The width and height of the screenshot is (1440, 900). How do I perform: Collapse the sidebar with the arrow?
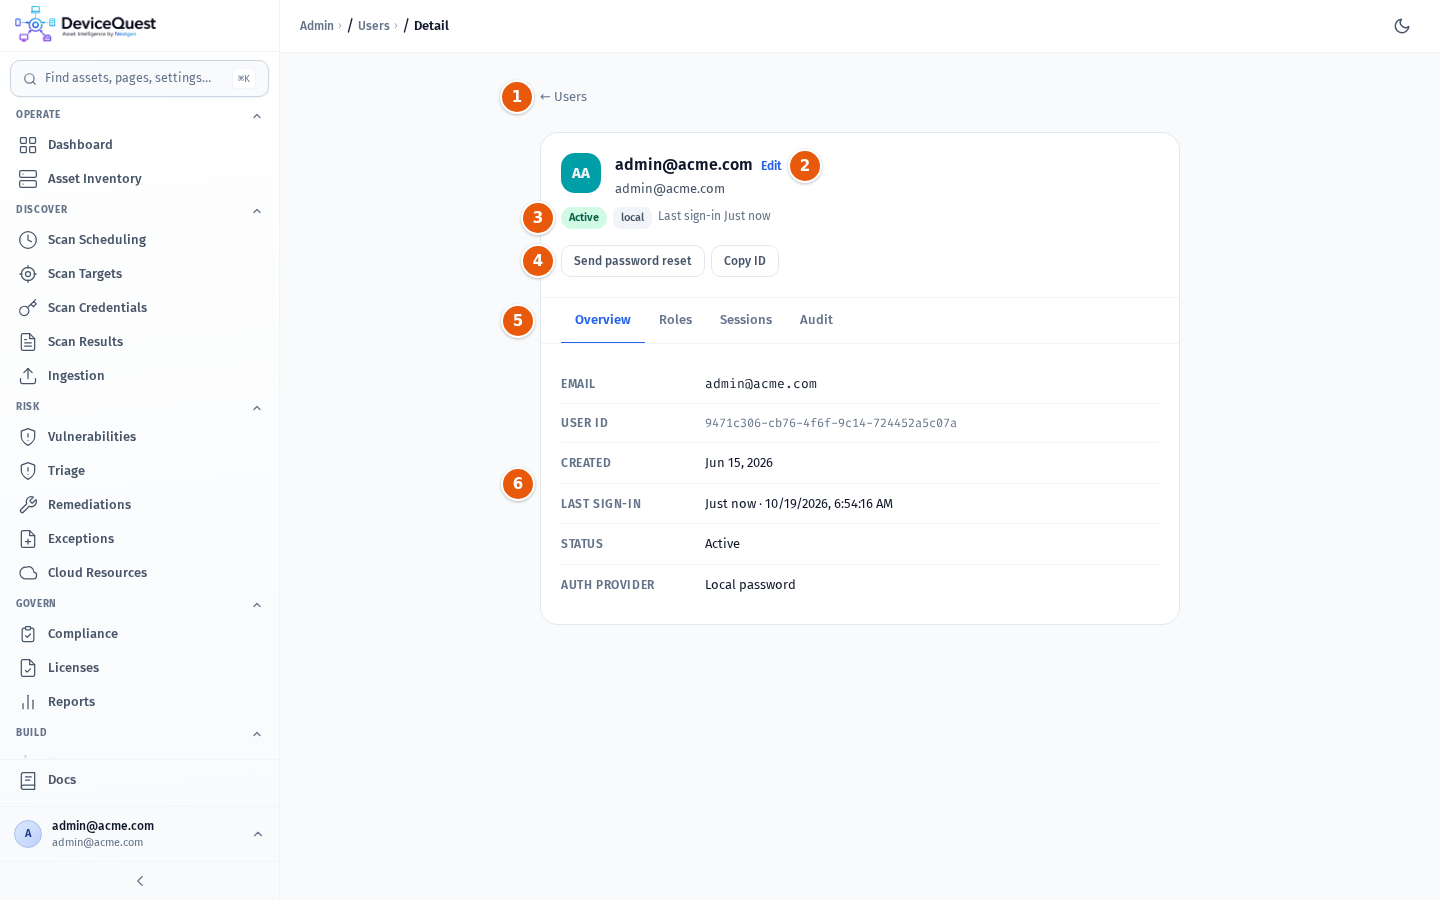[140, 881]
